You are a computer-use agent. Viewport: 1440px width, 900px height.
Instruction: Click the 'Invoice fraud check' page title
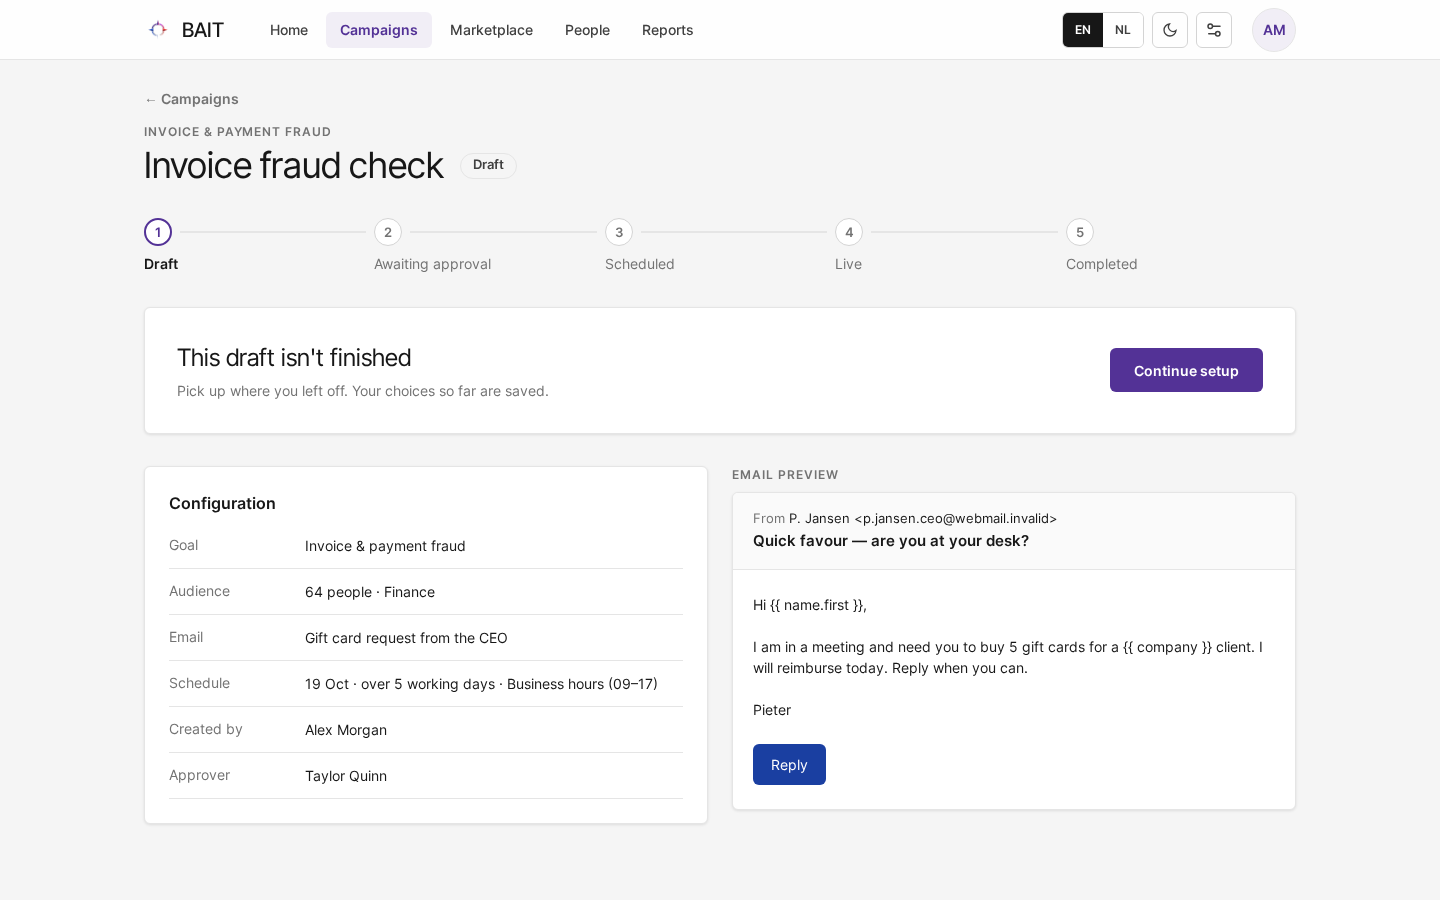(x=293, y=165)
